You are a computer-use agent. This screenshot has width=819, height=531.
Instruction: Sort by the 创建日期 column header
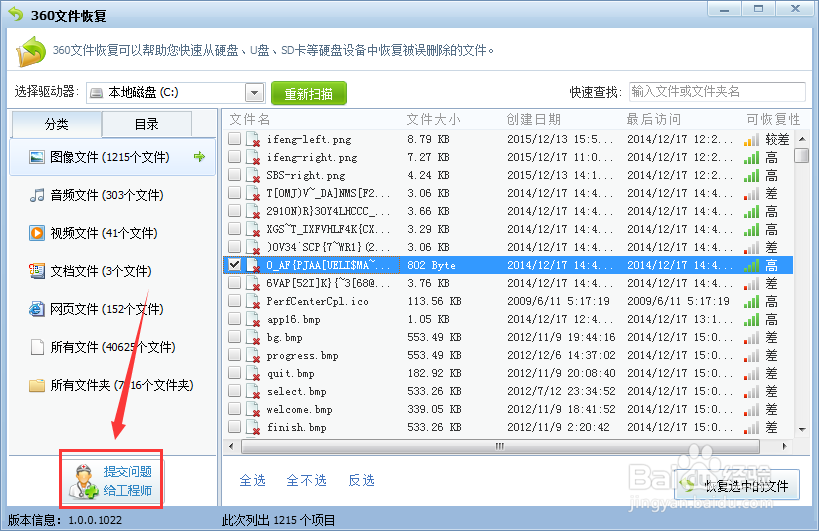click(x=533, y=120)
